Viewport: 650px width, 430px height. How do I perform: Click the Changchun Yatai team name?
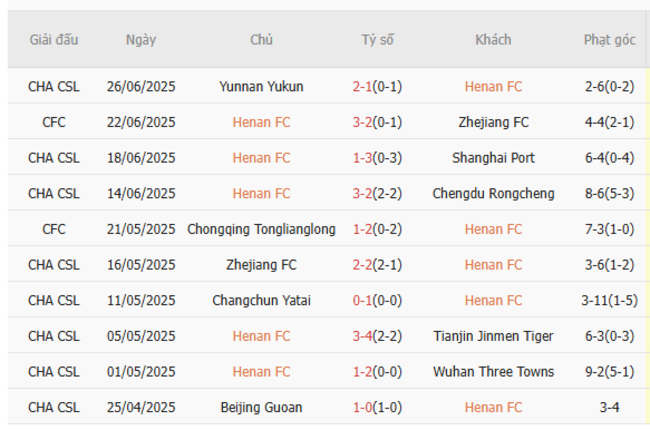[x=261, y=300]
